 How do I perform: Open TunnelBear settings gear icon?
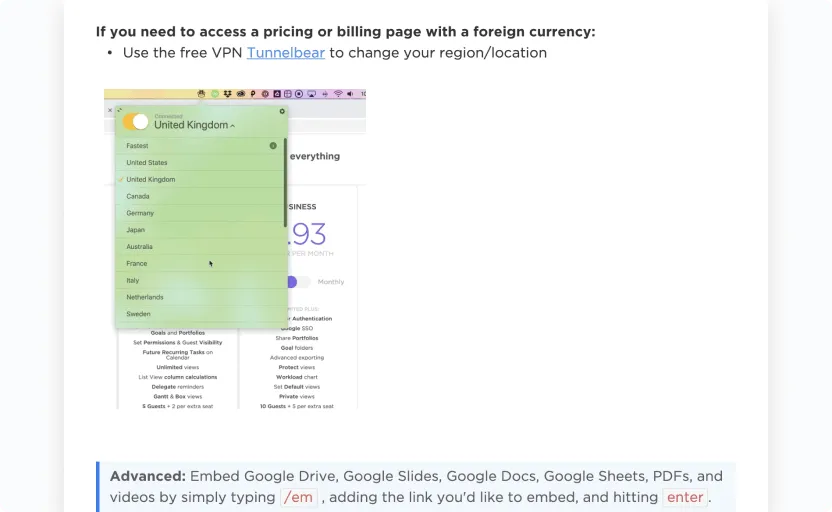tap(282, 111)
